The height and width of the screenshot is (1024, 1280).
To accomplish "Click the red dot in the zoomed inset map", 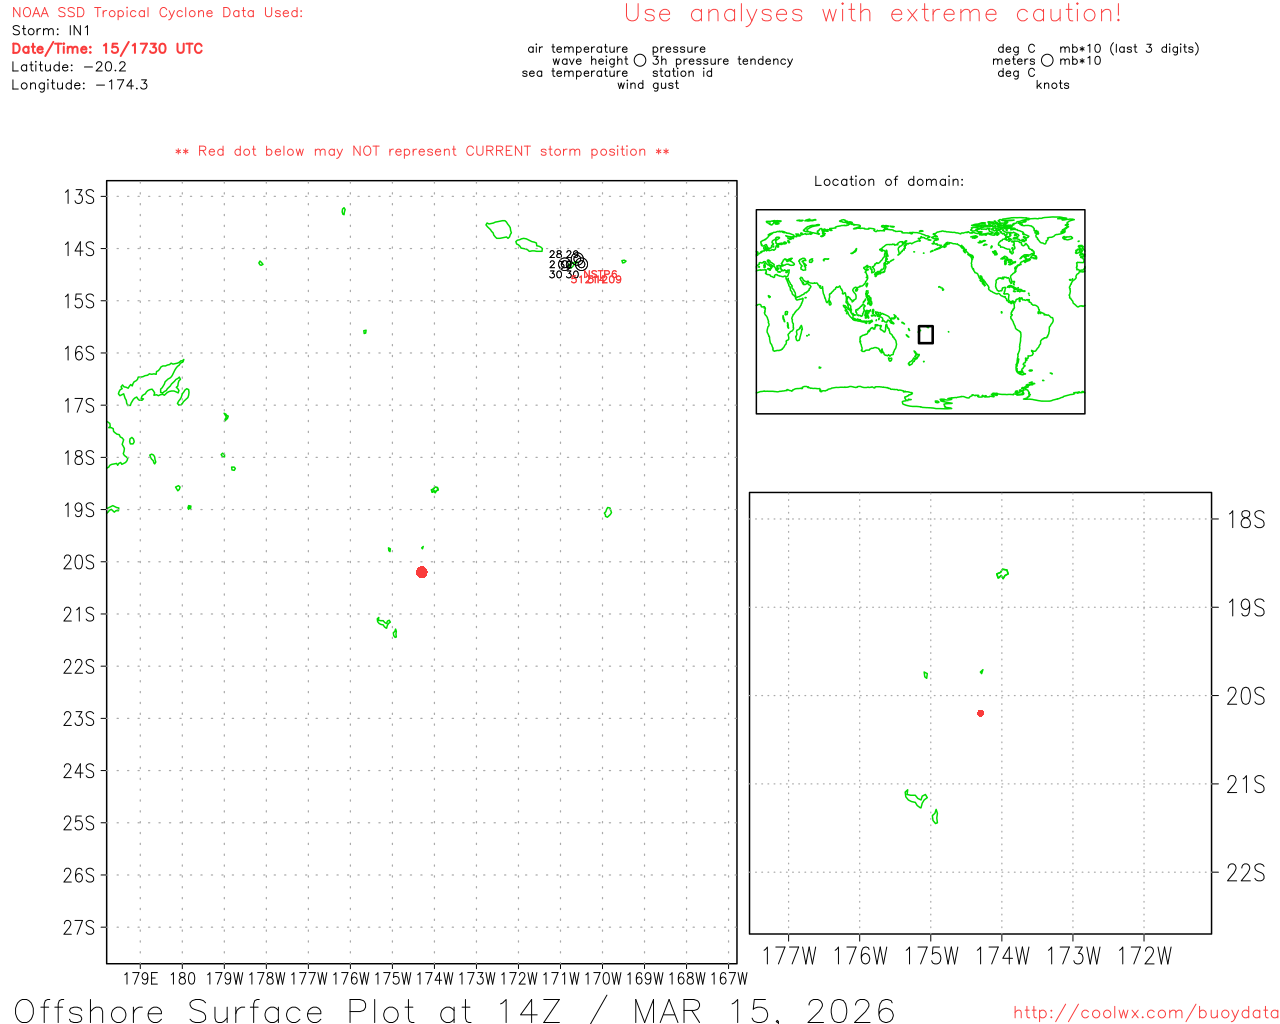I will 980,713.
